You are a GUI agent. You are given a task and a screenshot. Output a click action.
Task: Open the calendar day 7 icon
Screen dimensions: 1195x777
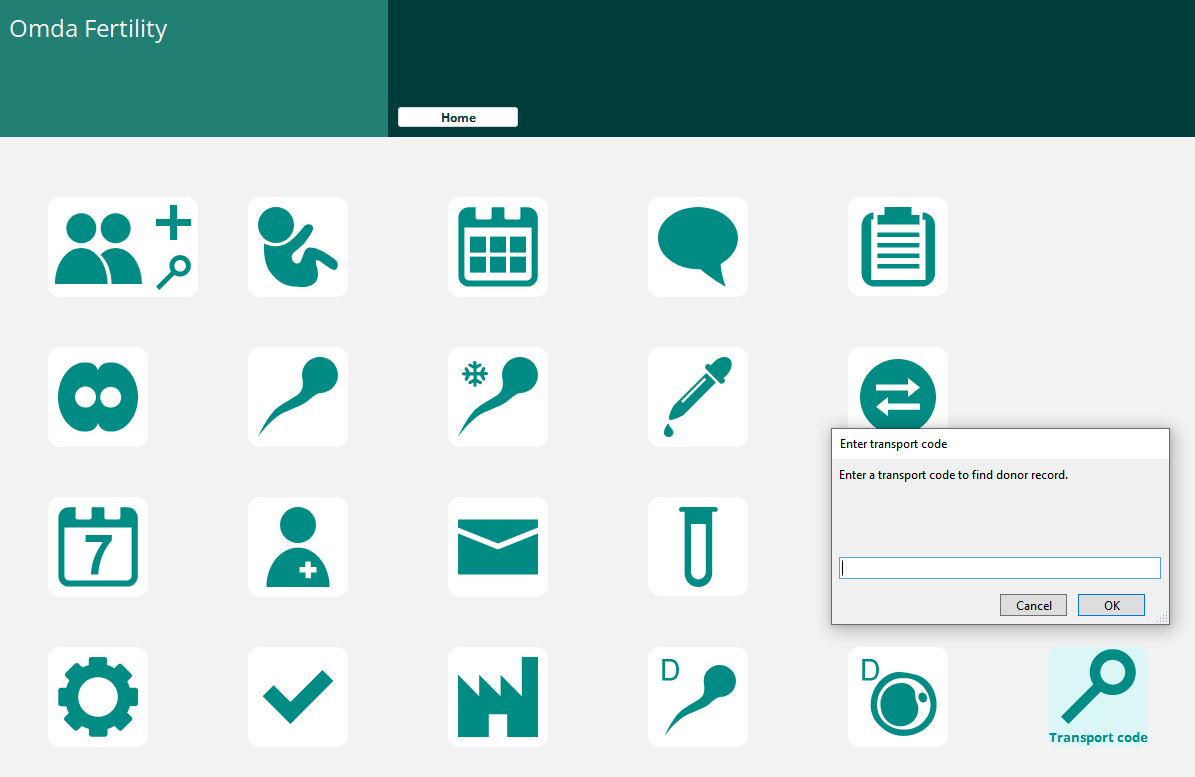point(98,547)
